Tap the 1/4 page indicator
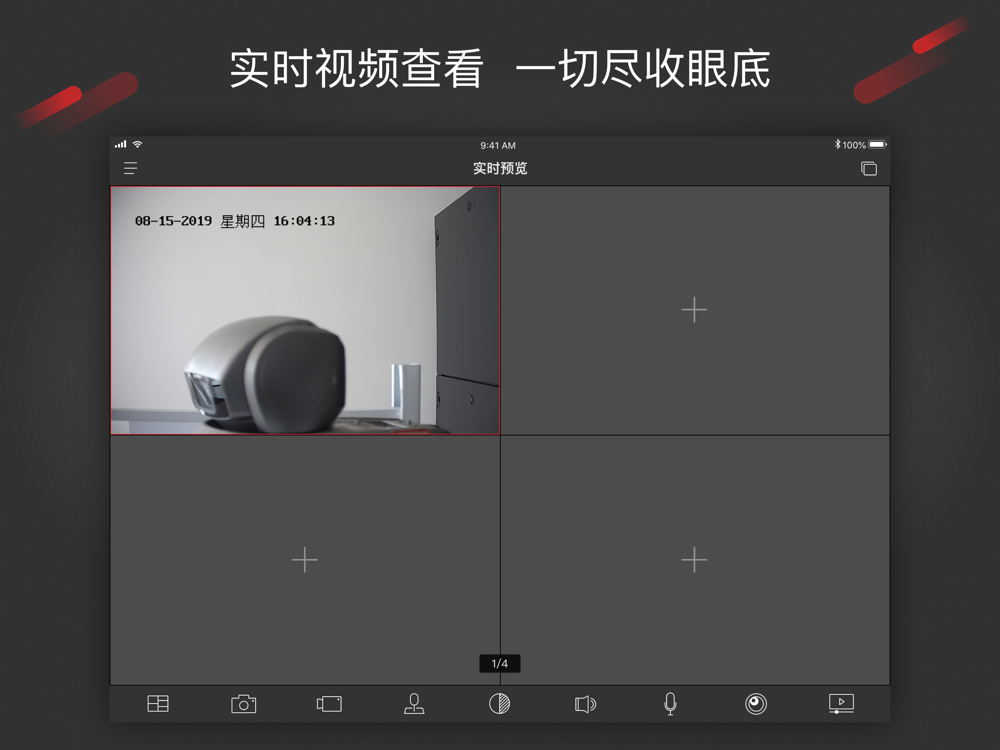Image resolution: width=1000 pixels, height=750 pixels. click(500, 663)
